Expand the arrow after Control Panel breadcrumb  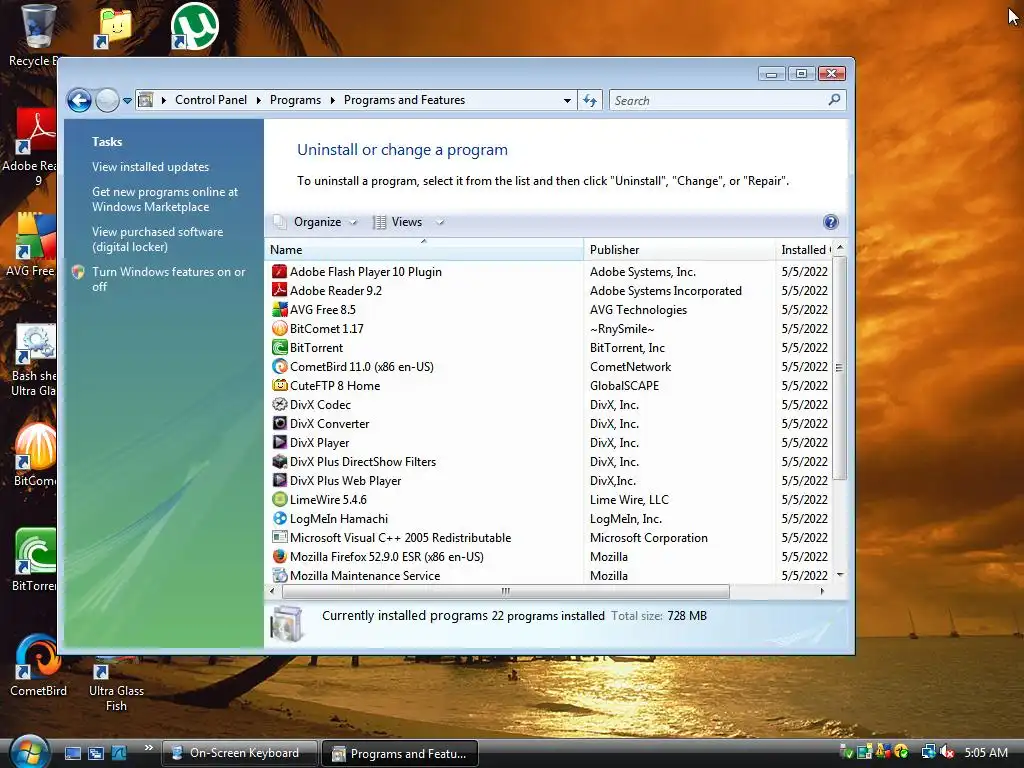coord(259,100)
